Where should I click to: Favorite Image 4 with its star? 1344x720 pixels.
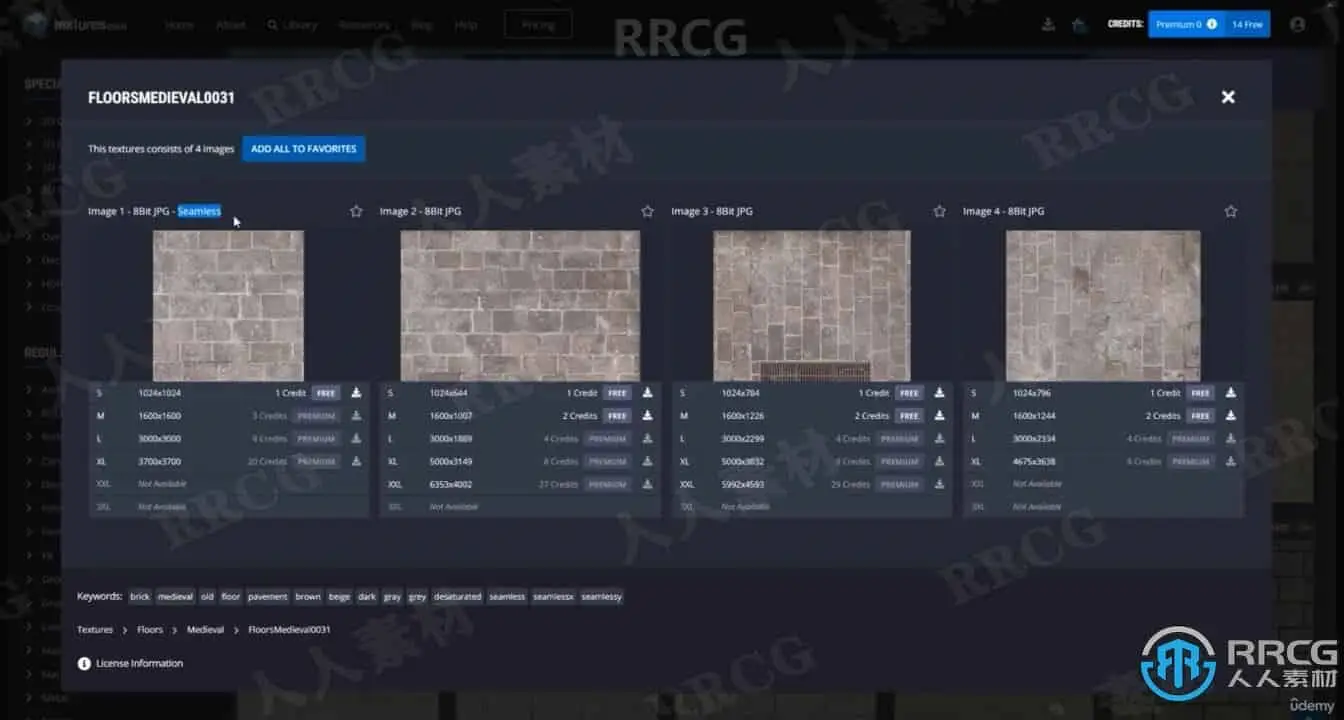pyautogui.click(x=1231, y=212)
